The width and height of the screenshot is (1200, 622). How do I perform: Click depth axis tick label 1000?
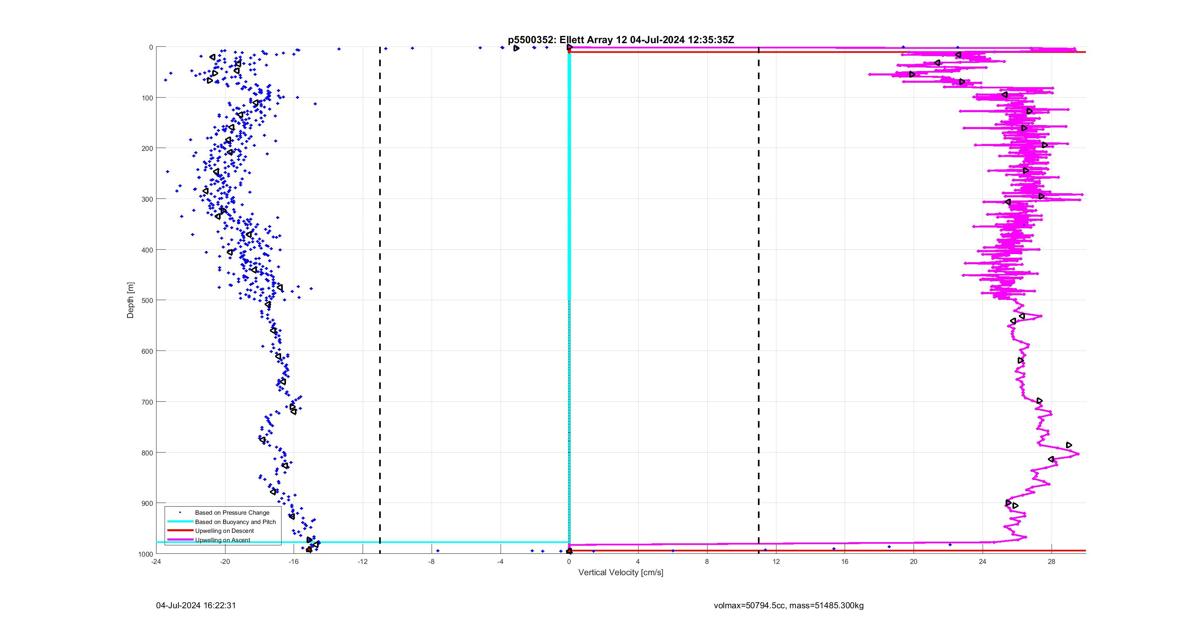click(x=146, y=553)
